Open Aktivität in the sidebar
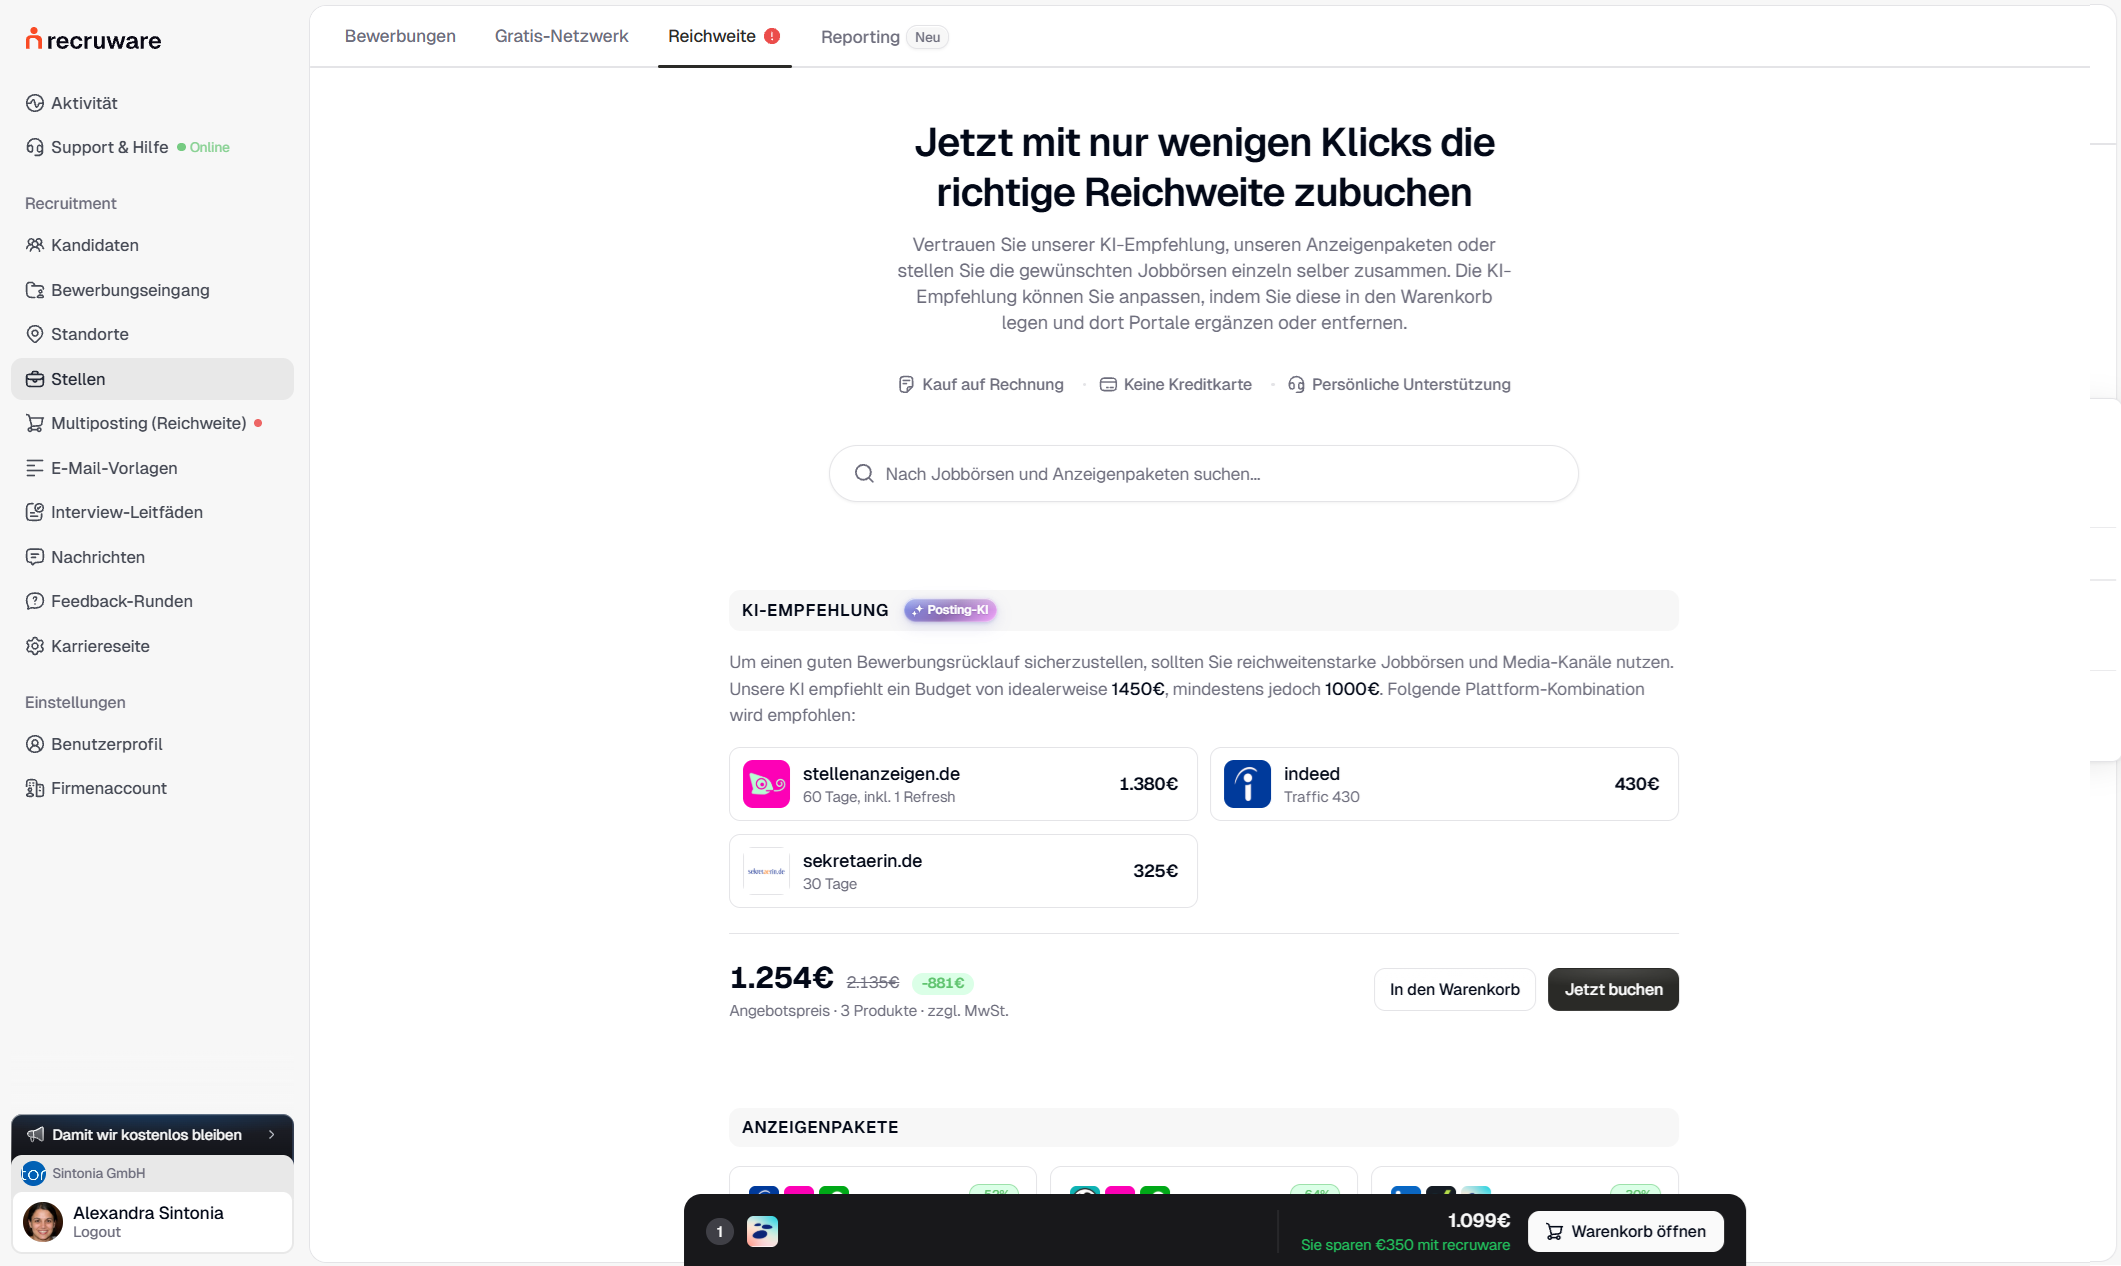This screenshot has height=1266, width=2121. click(x=84, y=103)
